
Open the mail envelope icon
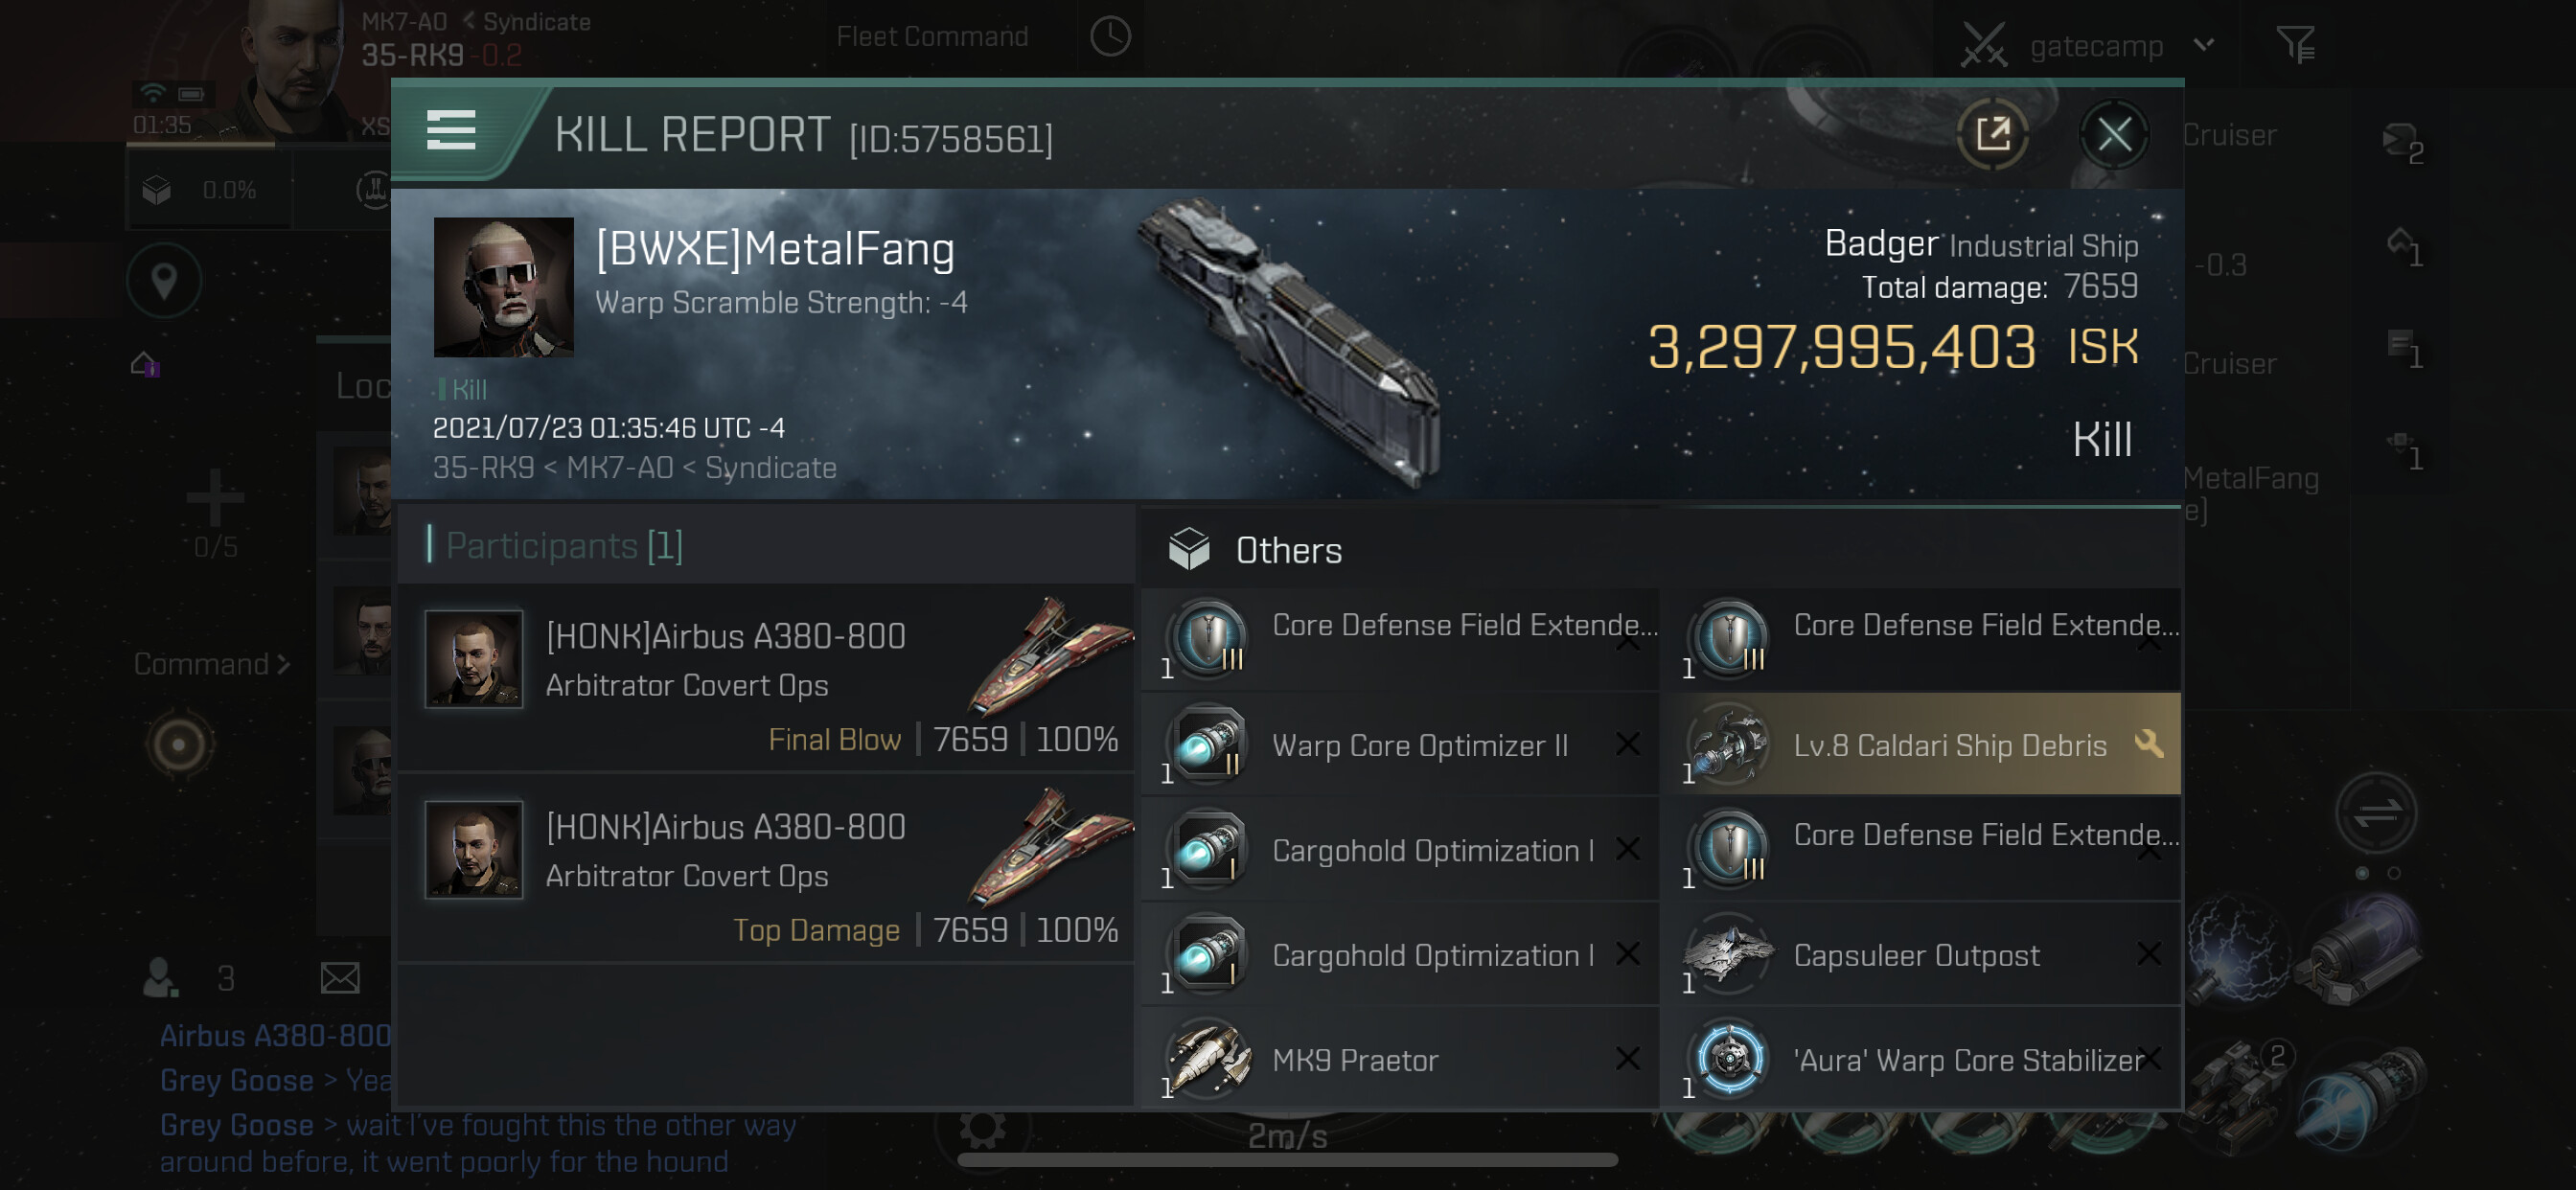pyautogui.click(x=340, y=977)
